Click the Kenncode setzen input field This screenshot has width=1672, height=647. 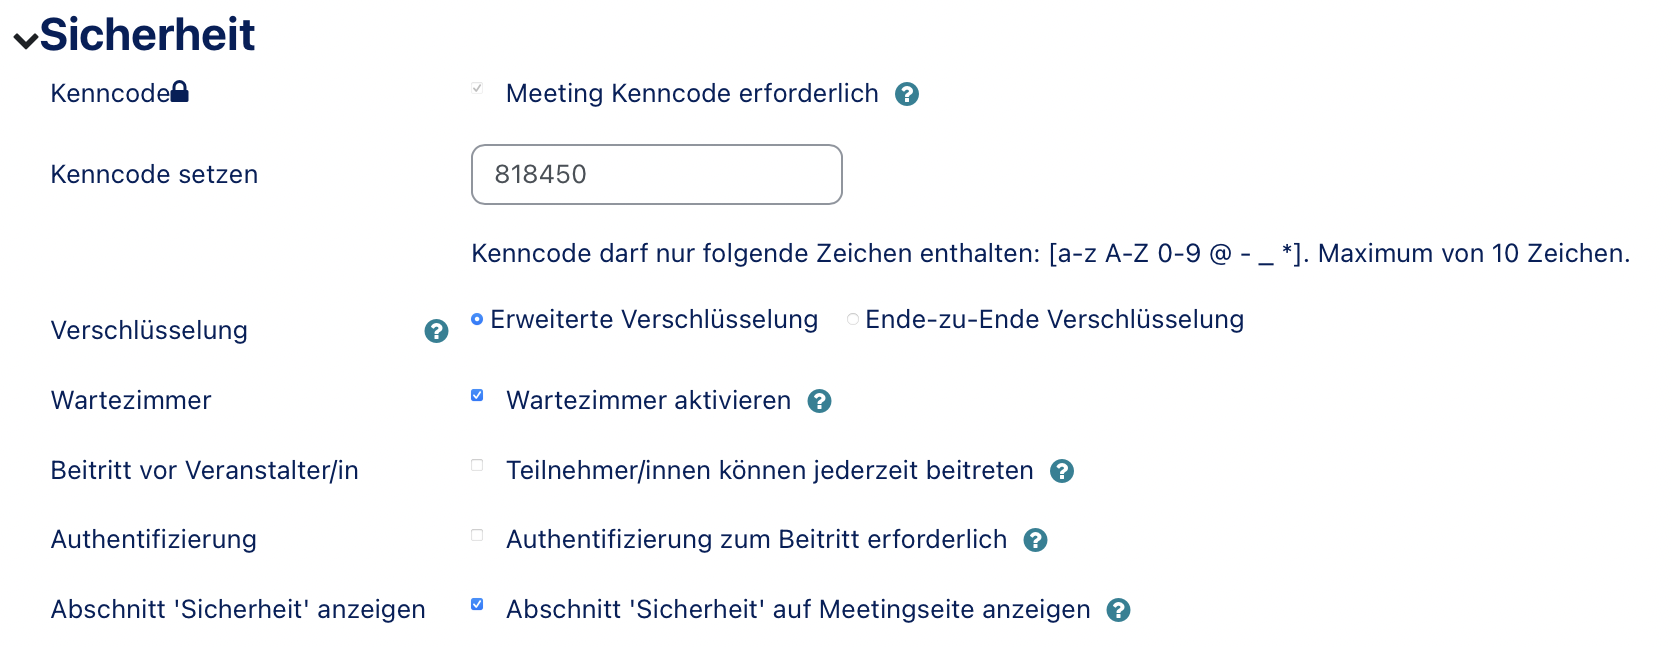click(656, 174)
